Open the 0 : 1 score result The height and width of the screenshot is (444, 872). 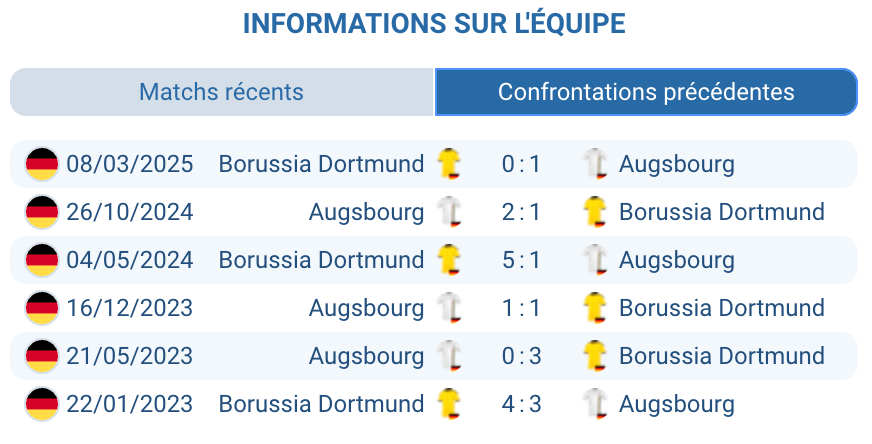521,164
